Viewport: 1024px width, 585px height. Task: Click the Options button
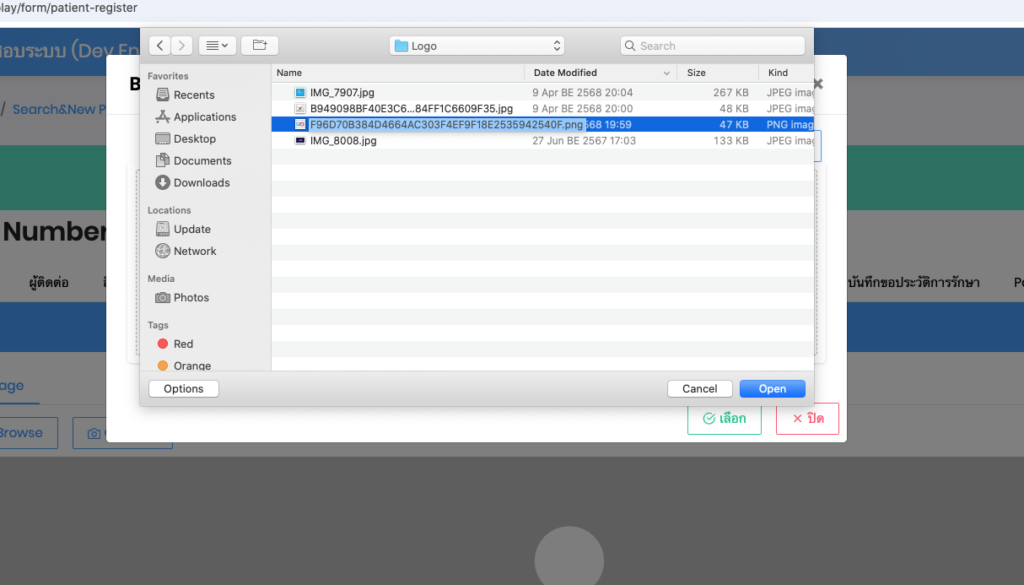click(x=183, y=389)
